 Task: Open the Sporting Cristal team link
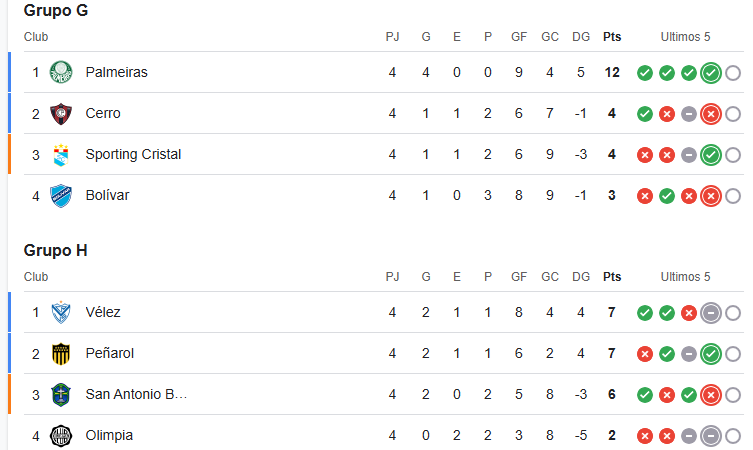pos(133,154)
